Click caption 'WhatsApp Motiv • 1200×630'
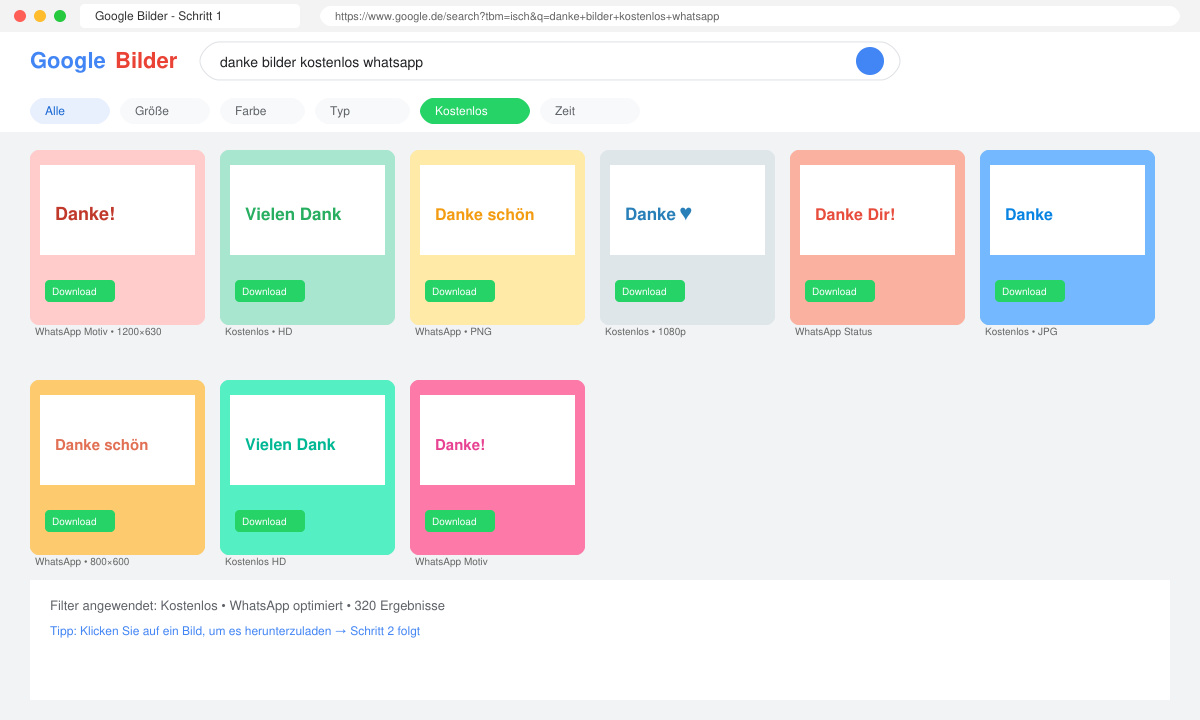The width and height of the screenshot is (1200, 720). pyautogui.click(x=98, y=332)
